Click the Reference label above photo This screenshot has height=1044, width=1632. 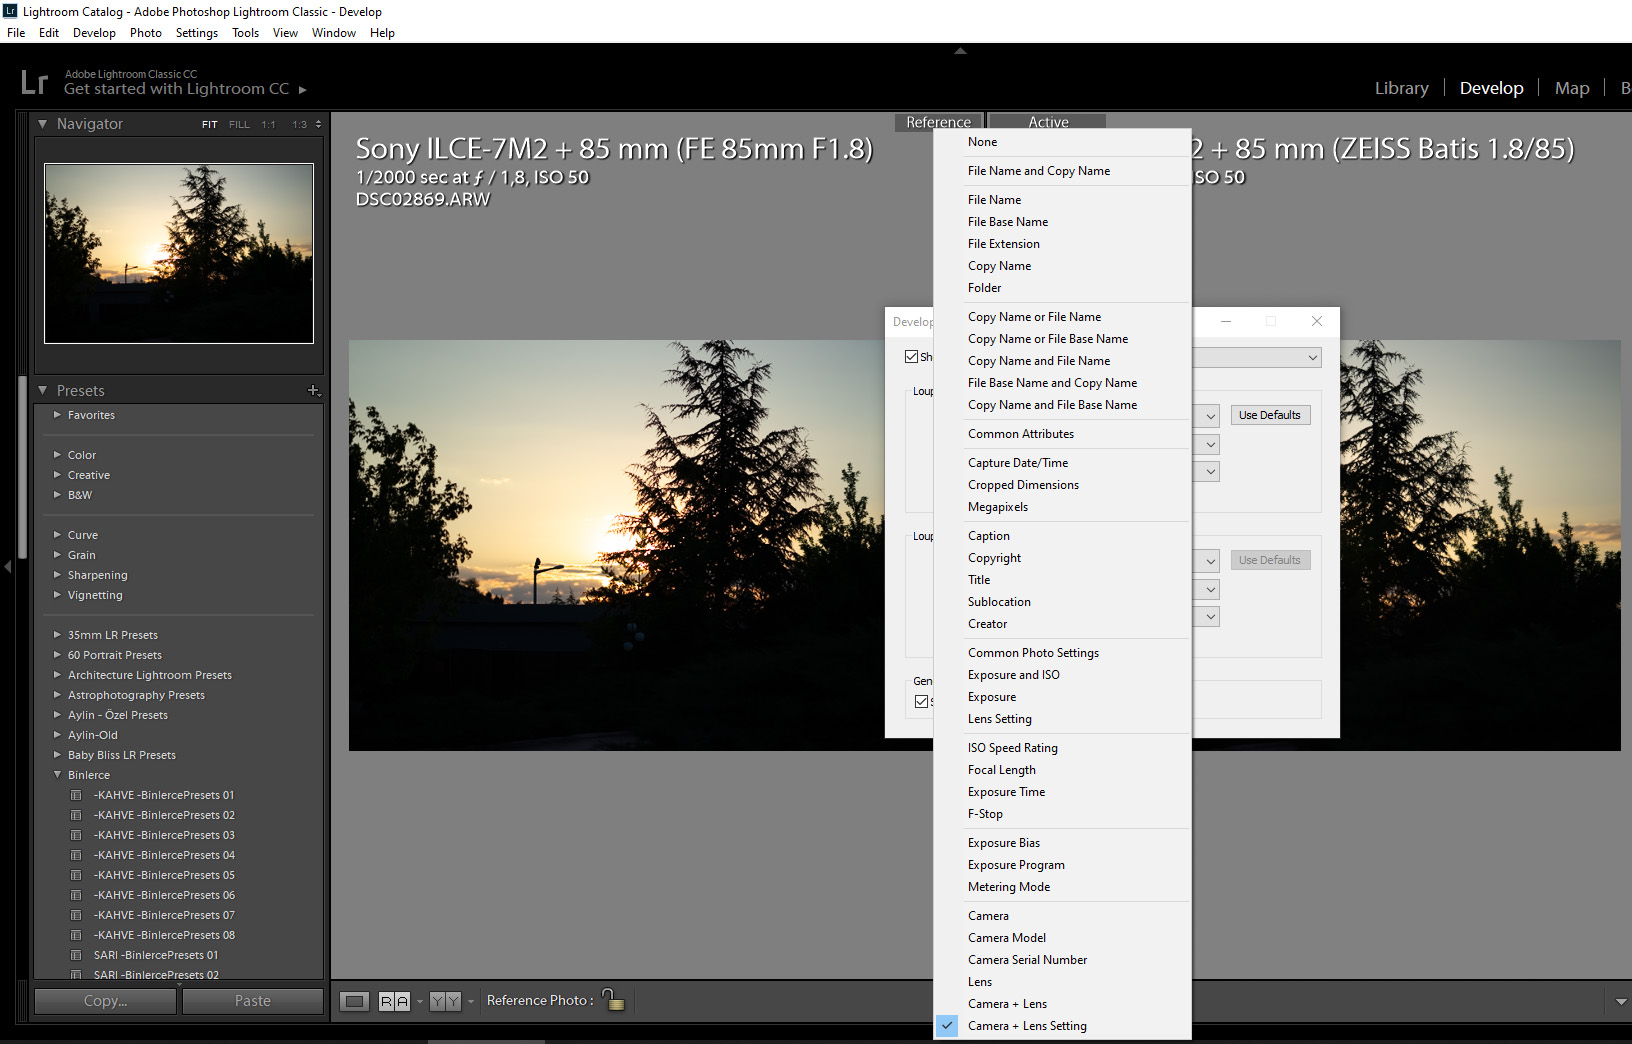tap(939, 121)
